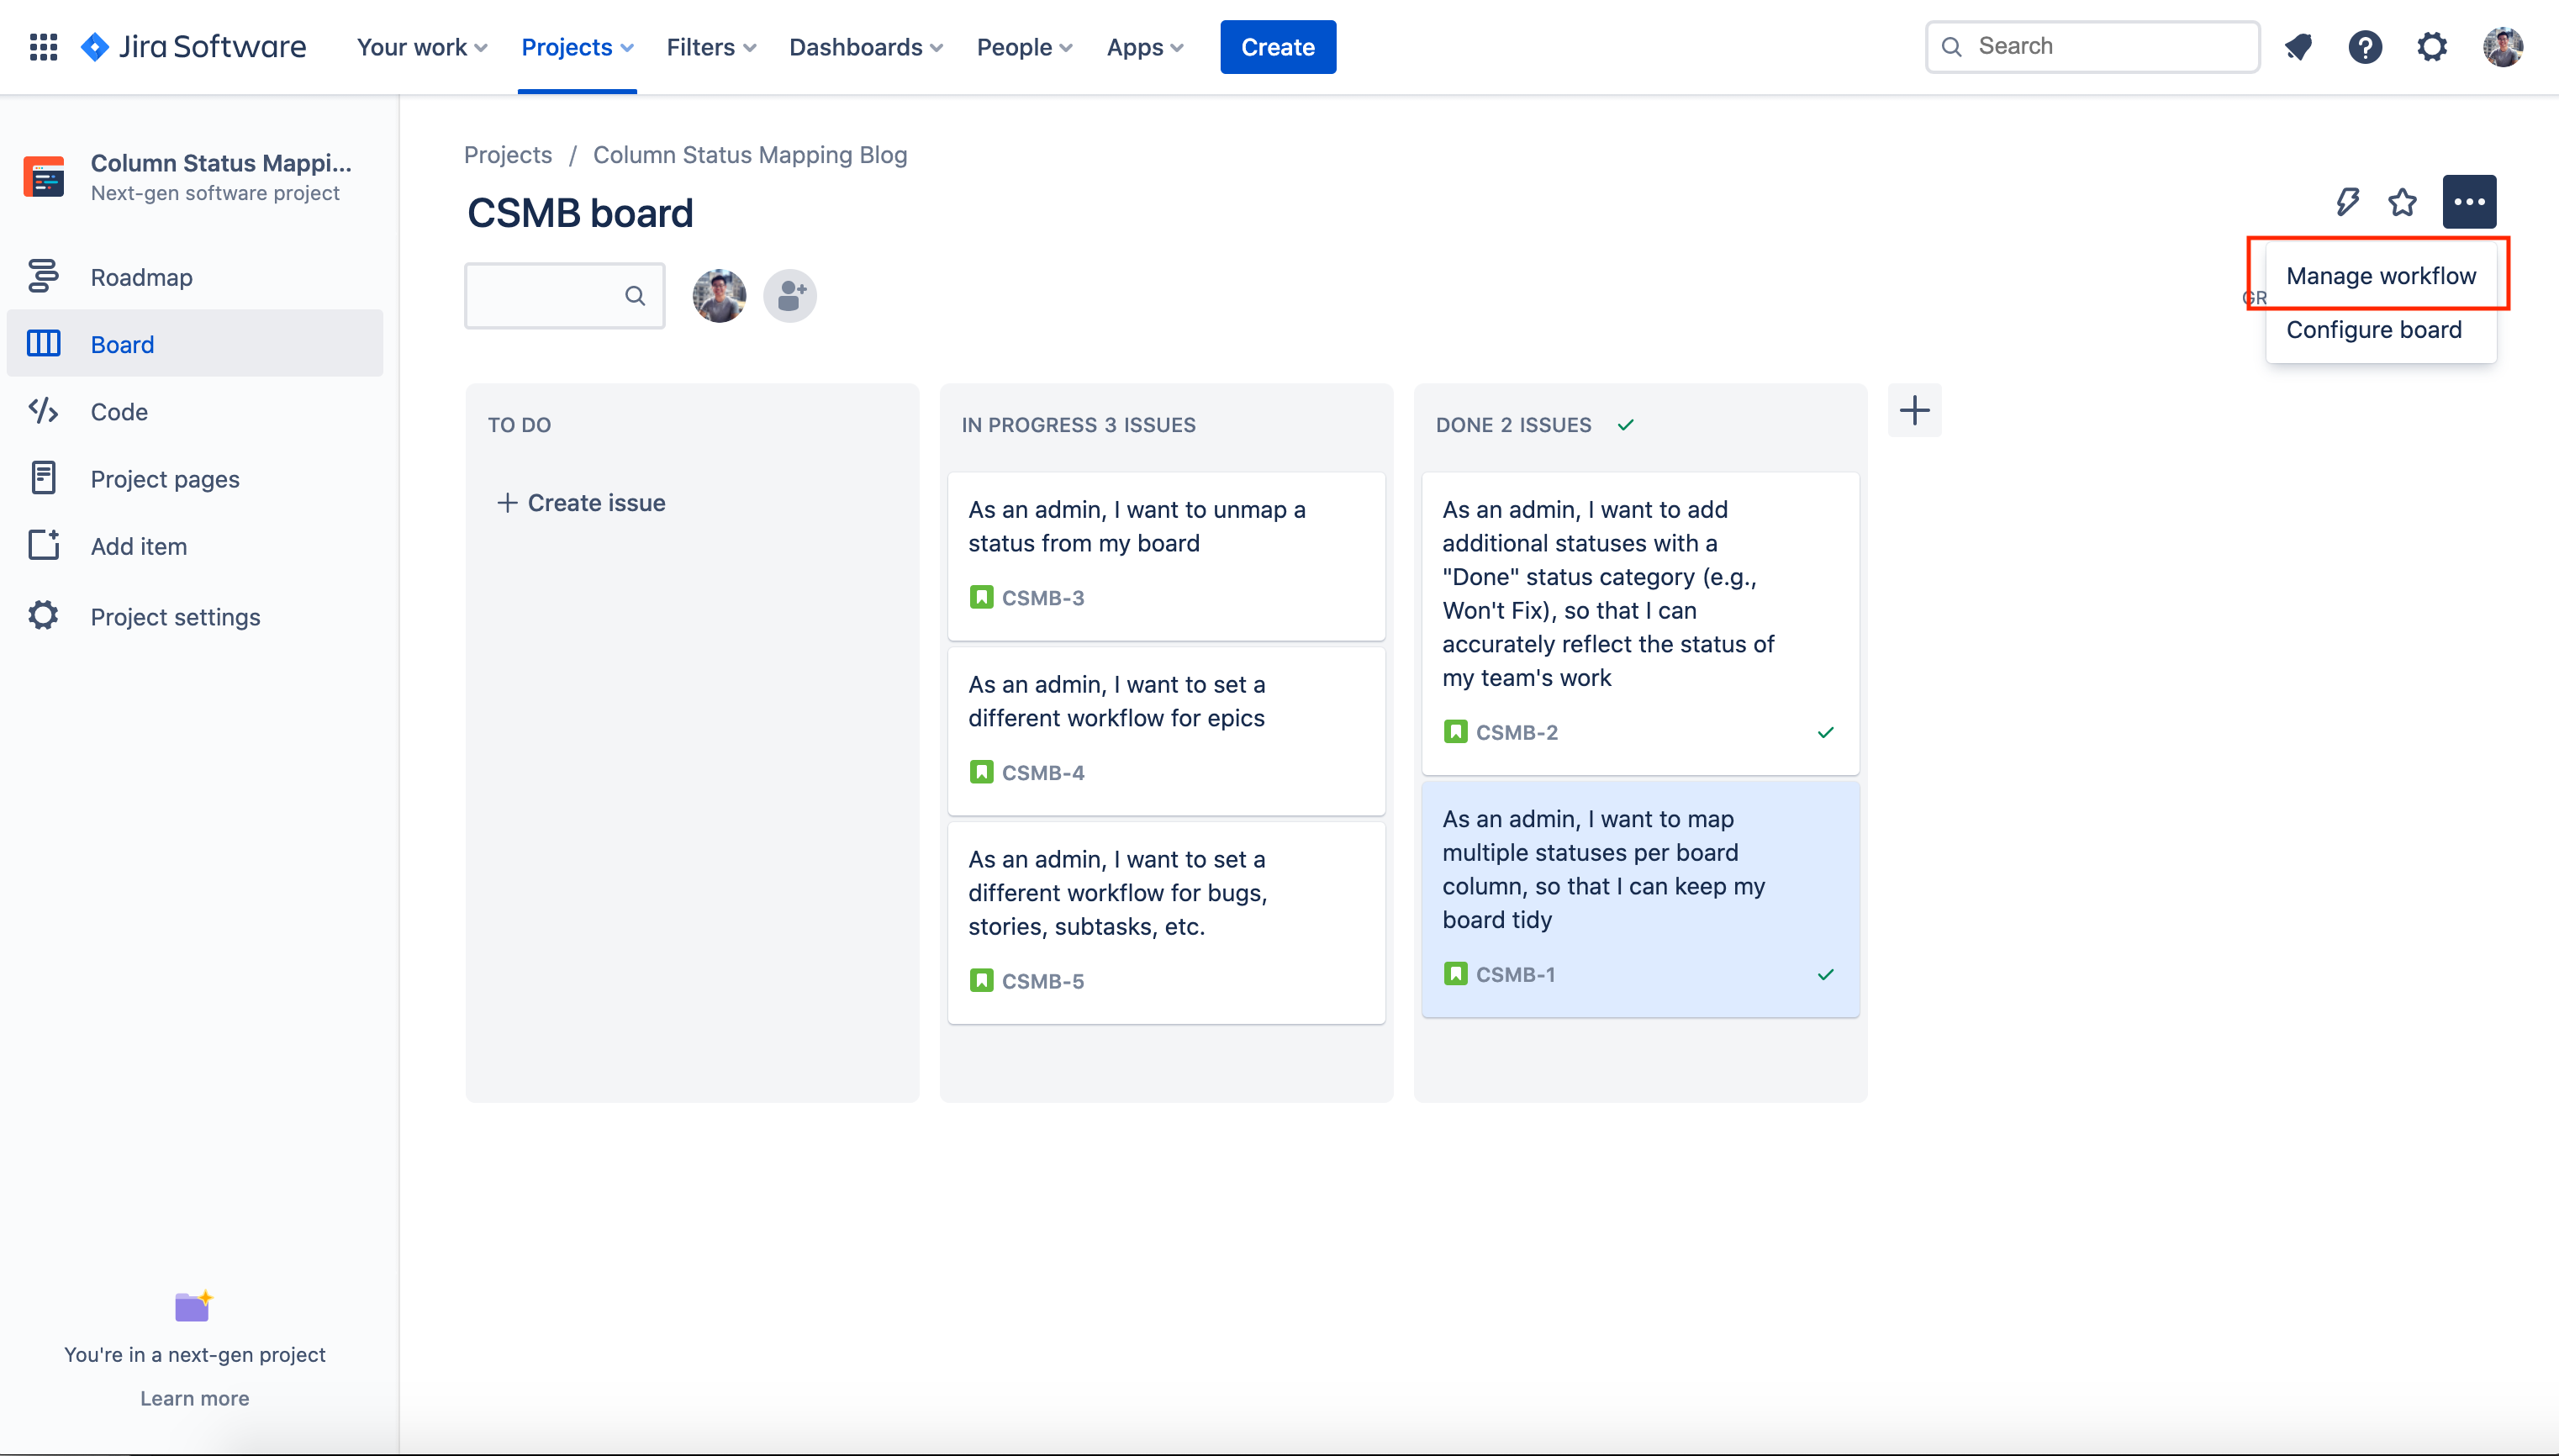2559x1456 pixels.
Task: Click the notifications bell icon
Action: [2298, 47]
